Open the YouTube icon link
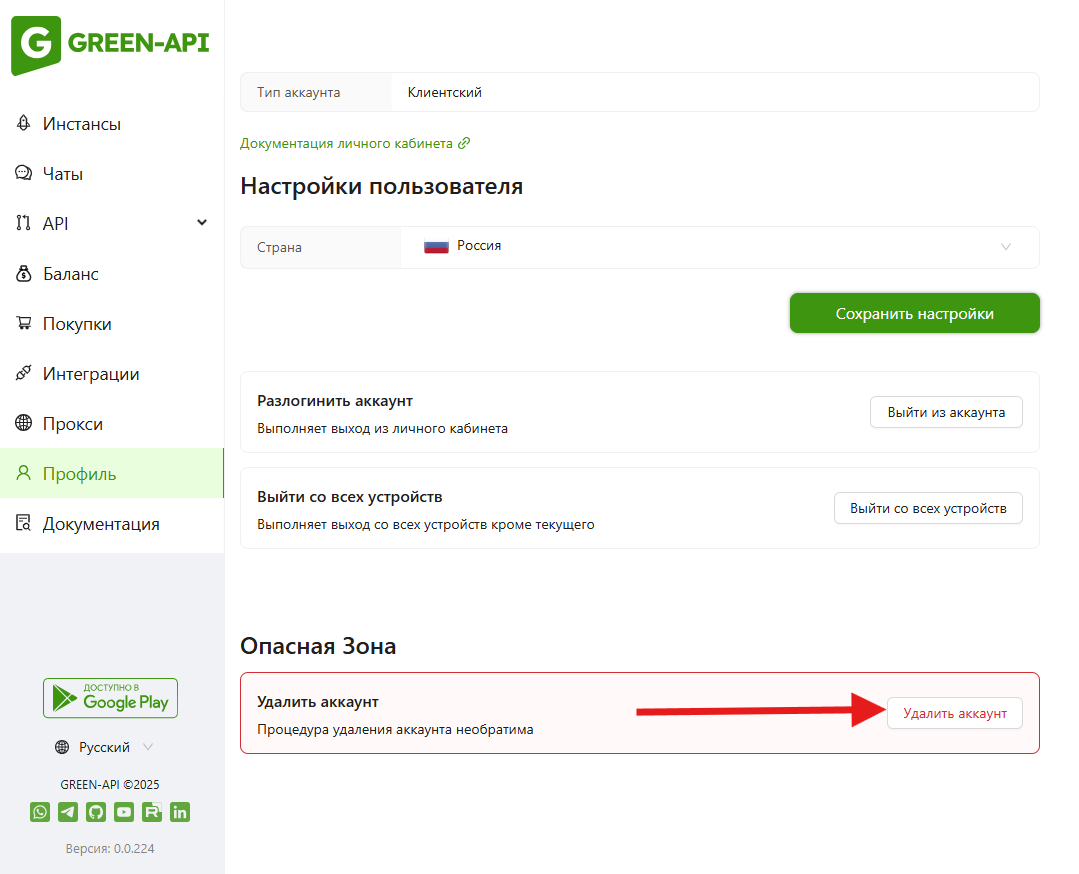Screen dimensions: 1079x874 [124, 812]
